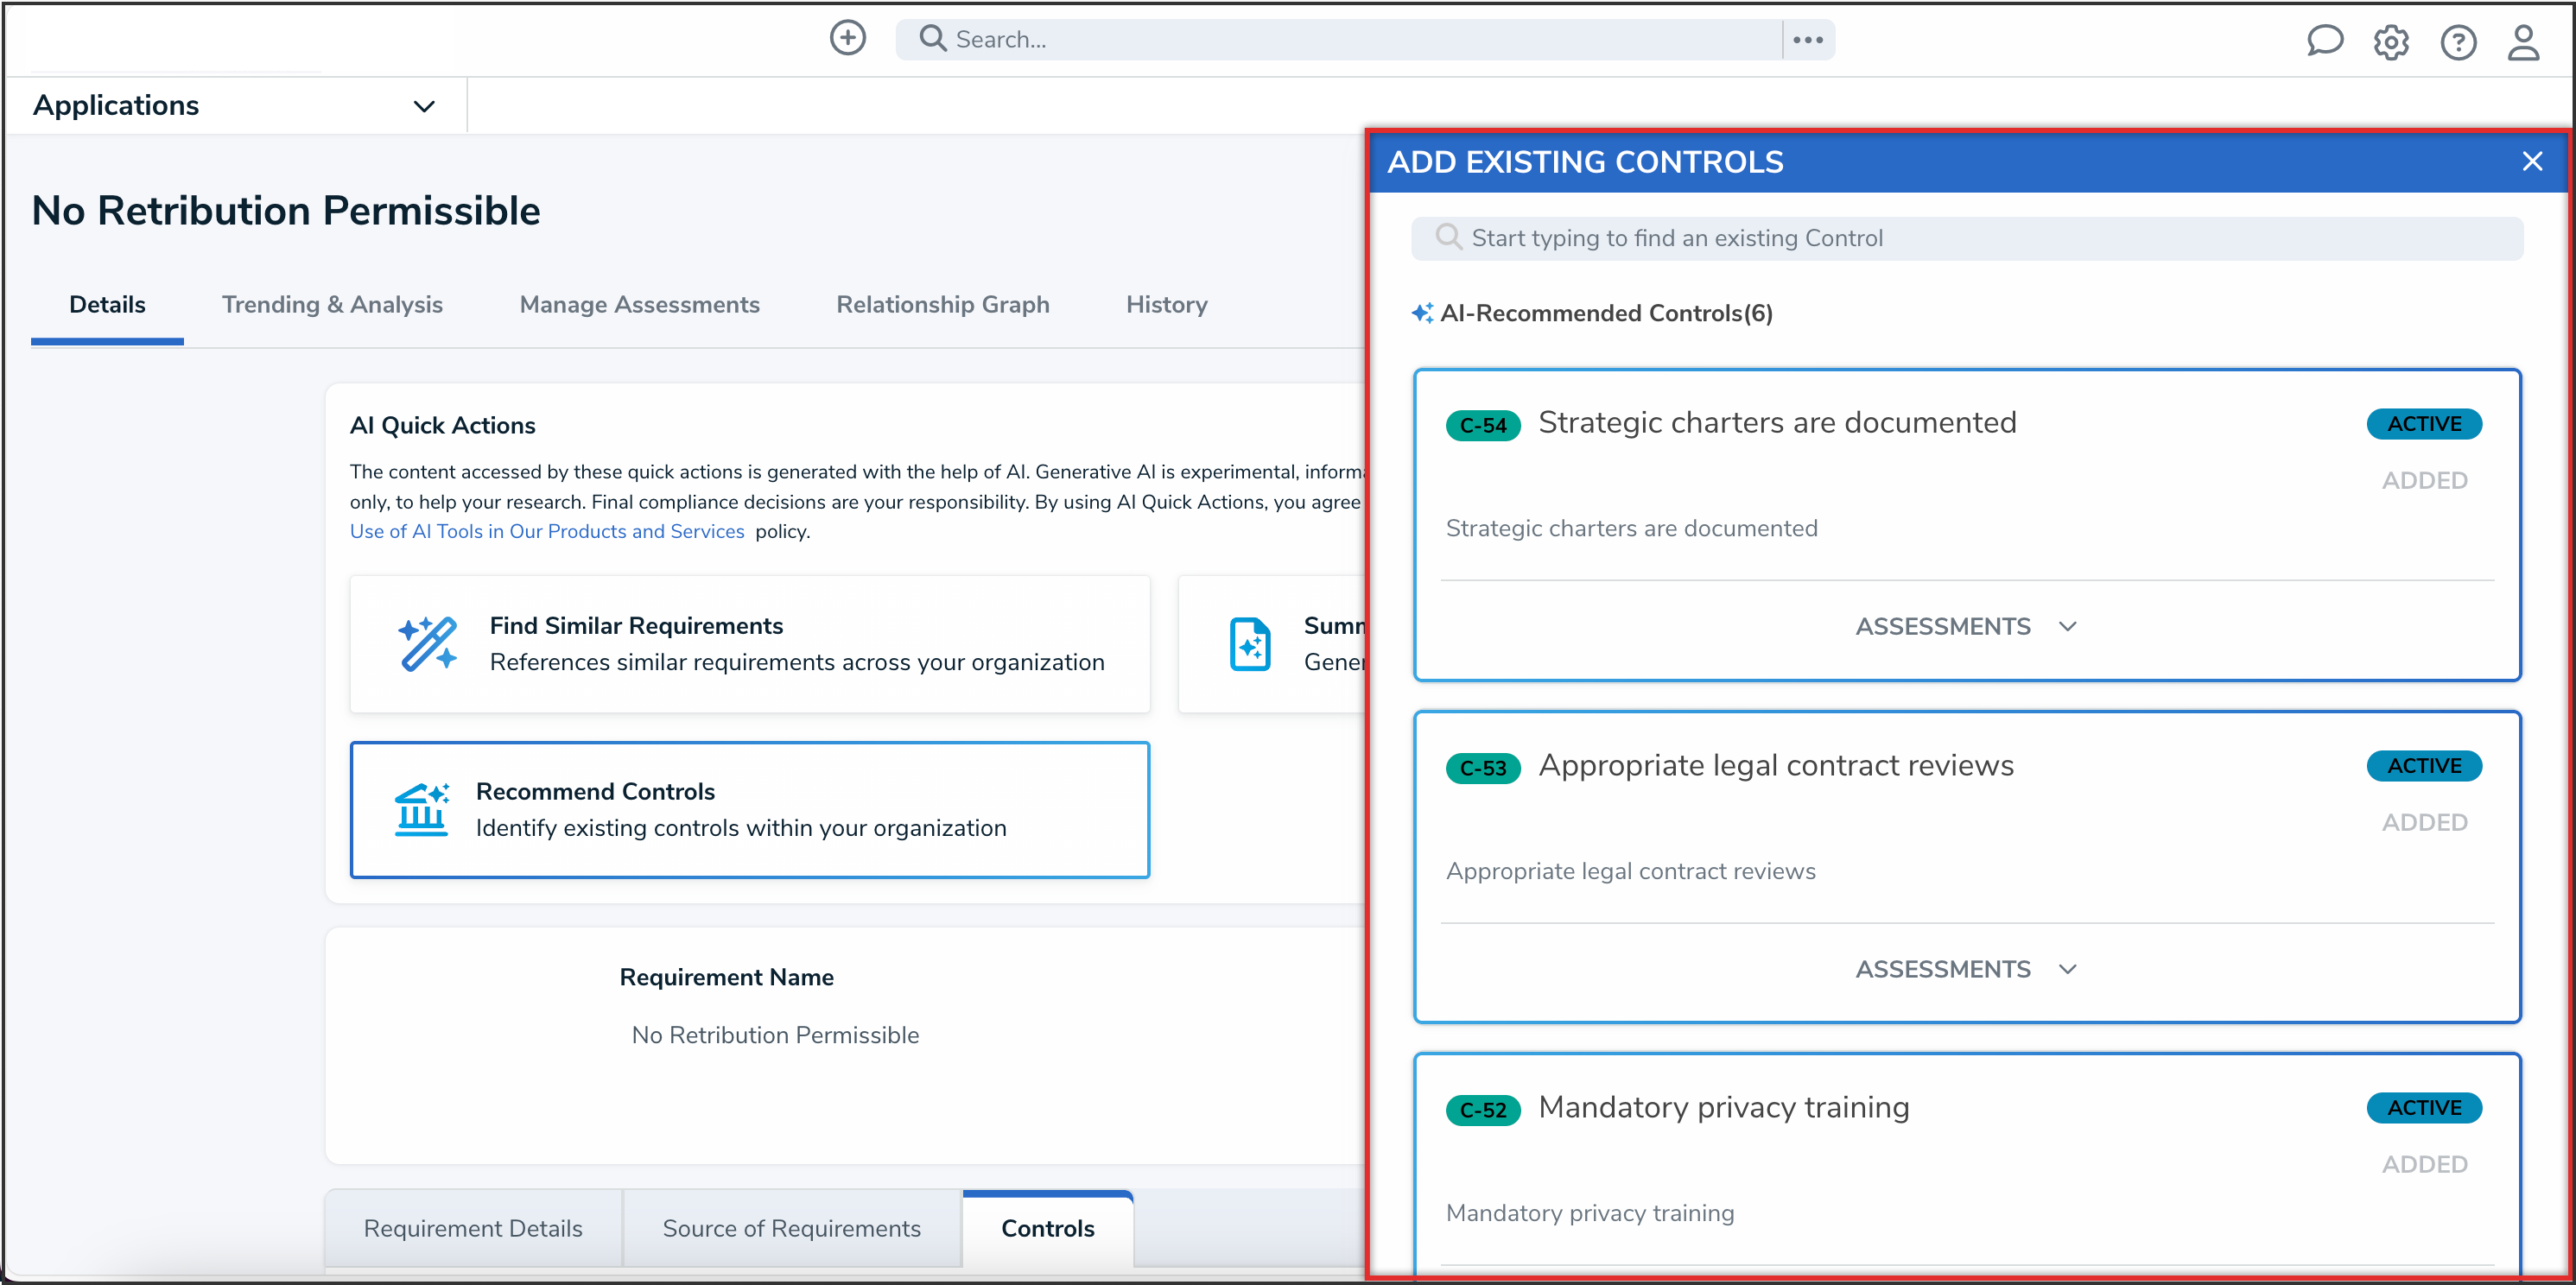Click the Recommend Controls quick action card

749,809
